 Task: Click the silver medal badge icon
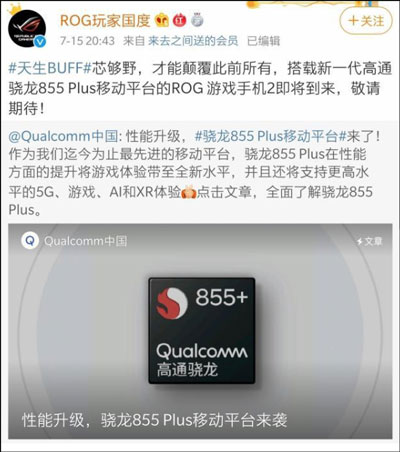point(197,21)
